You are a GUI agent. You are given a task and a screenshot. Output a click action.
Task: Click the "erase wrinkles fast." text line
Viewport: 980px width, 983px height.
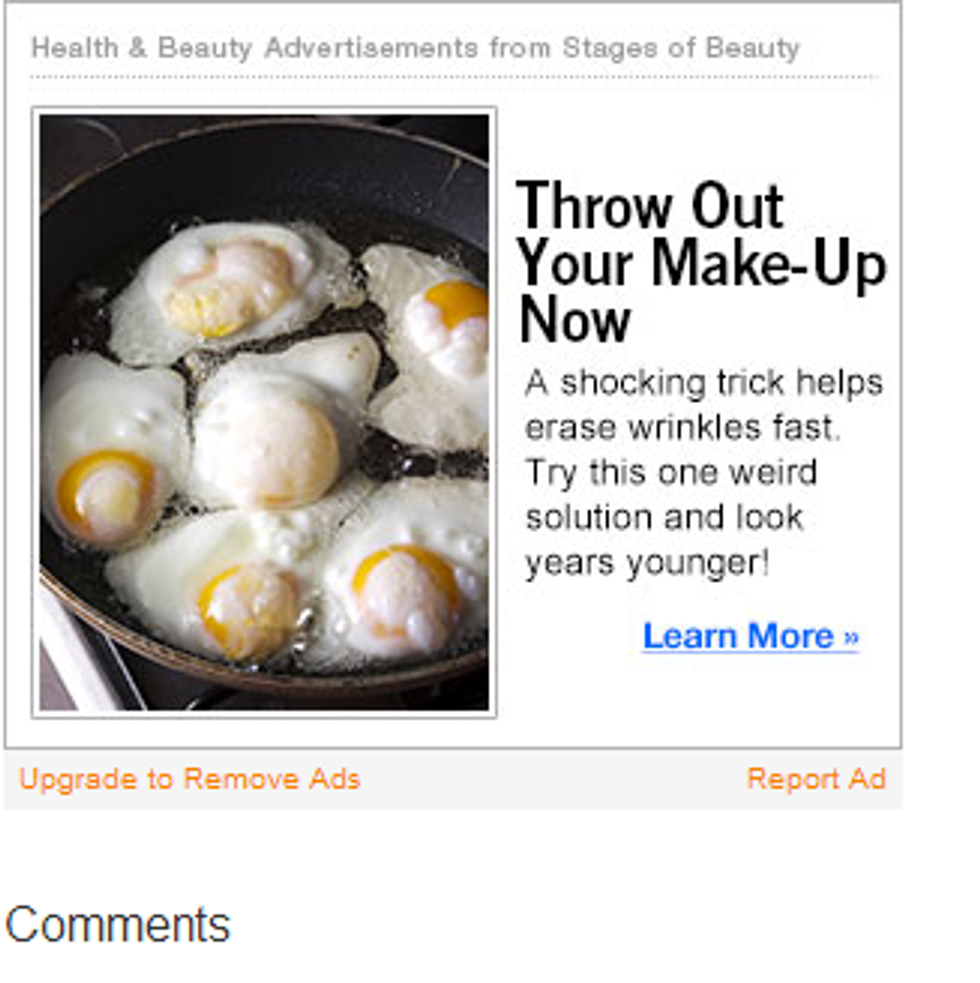682,428
